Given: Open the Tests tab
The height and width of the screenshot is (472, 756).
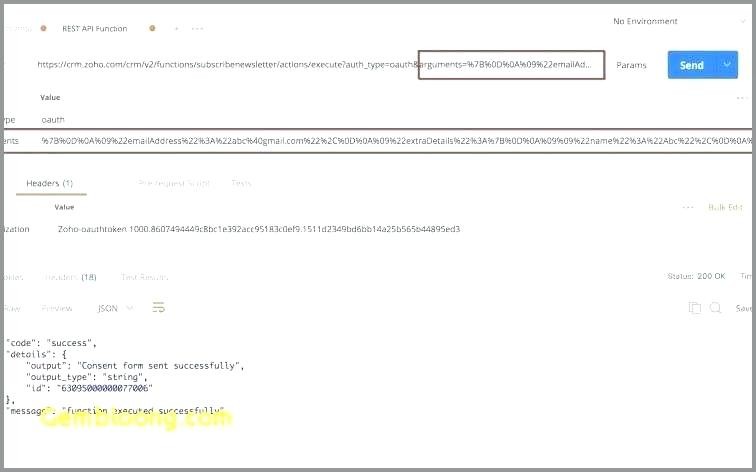Looking at the screenshot, I should 241,183.
